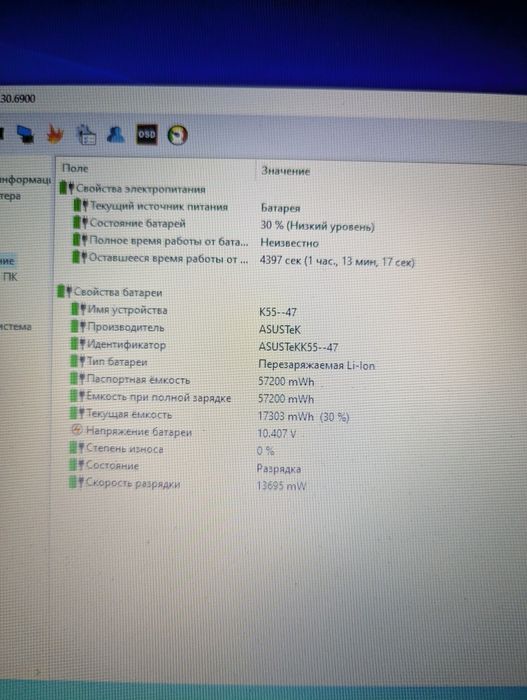527x700 pixels.
Task: Select the Производитель field label
Action: (126, 327)
